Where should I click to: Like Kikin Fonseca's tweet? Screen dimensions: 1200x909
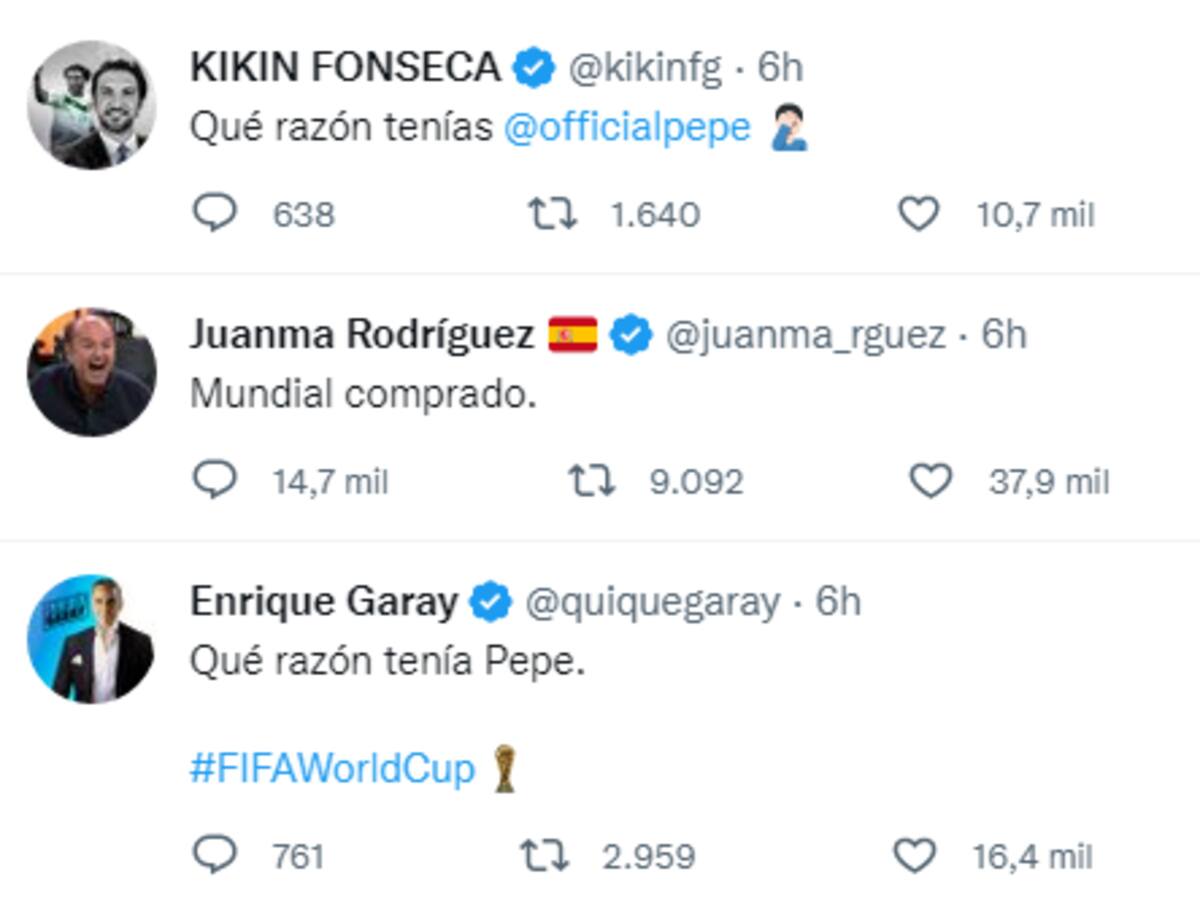pyautogui.click(x=918, y=214)
